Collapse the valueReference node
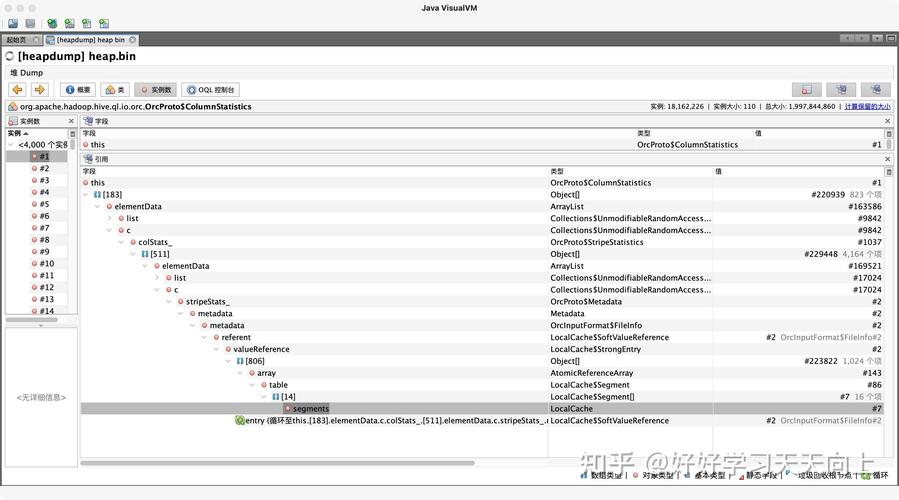Viewport: 899px width, 500px height. click(x=217, y=349)
